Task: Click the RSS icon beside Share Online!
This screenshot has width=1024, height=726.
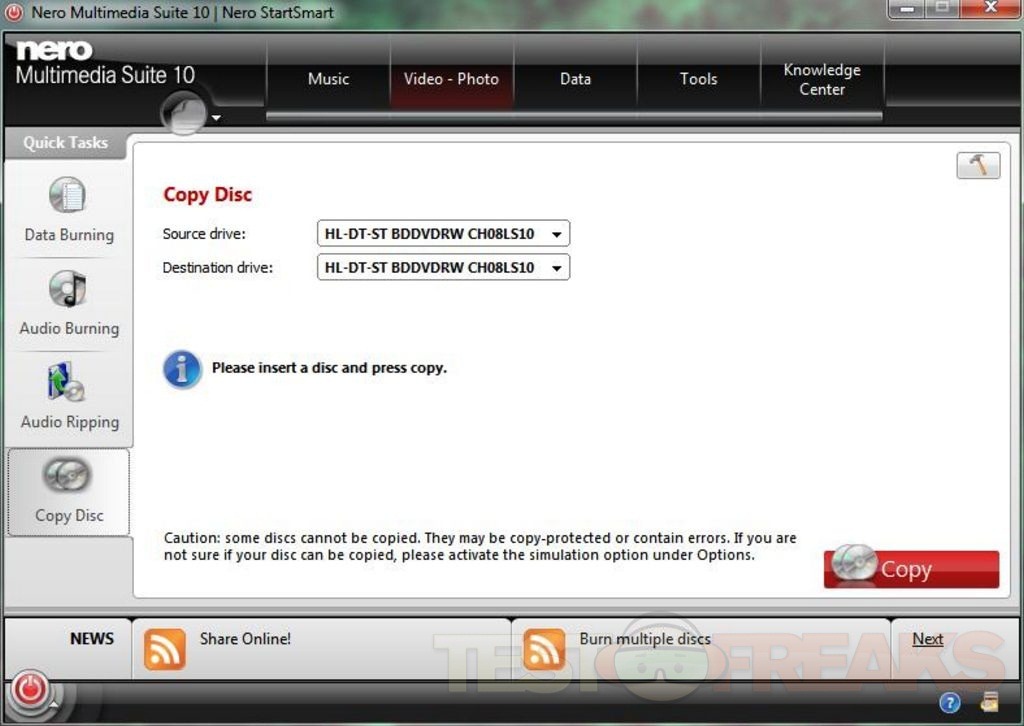Action: click(165, 648)
